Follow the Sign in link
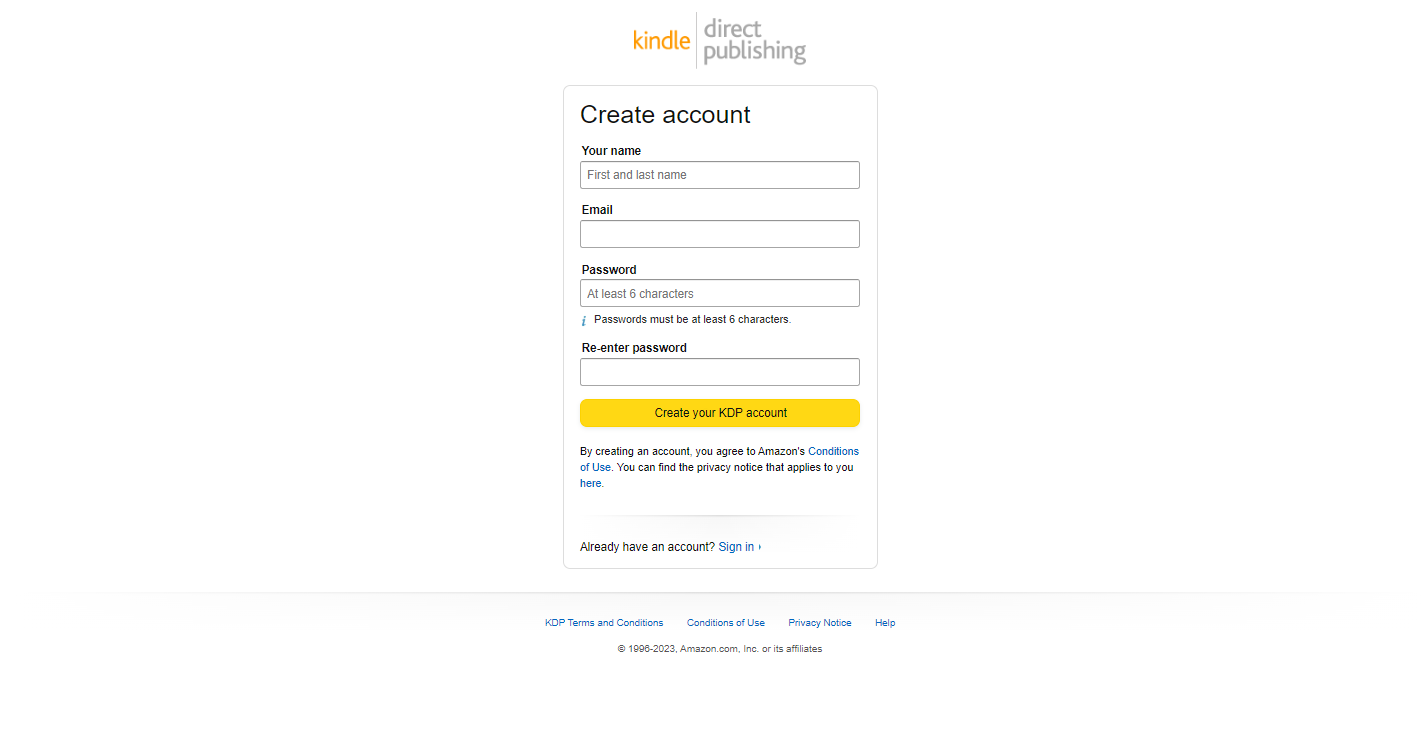The image size is (1424, 733). (736, 547)
